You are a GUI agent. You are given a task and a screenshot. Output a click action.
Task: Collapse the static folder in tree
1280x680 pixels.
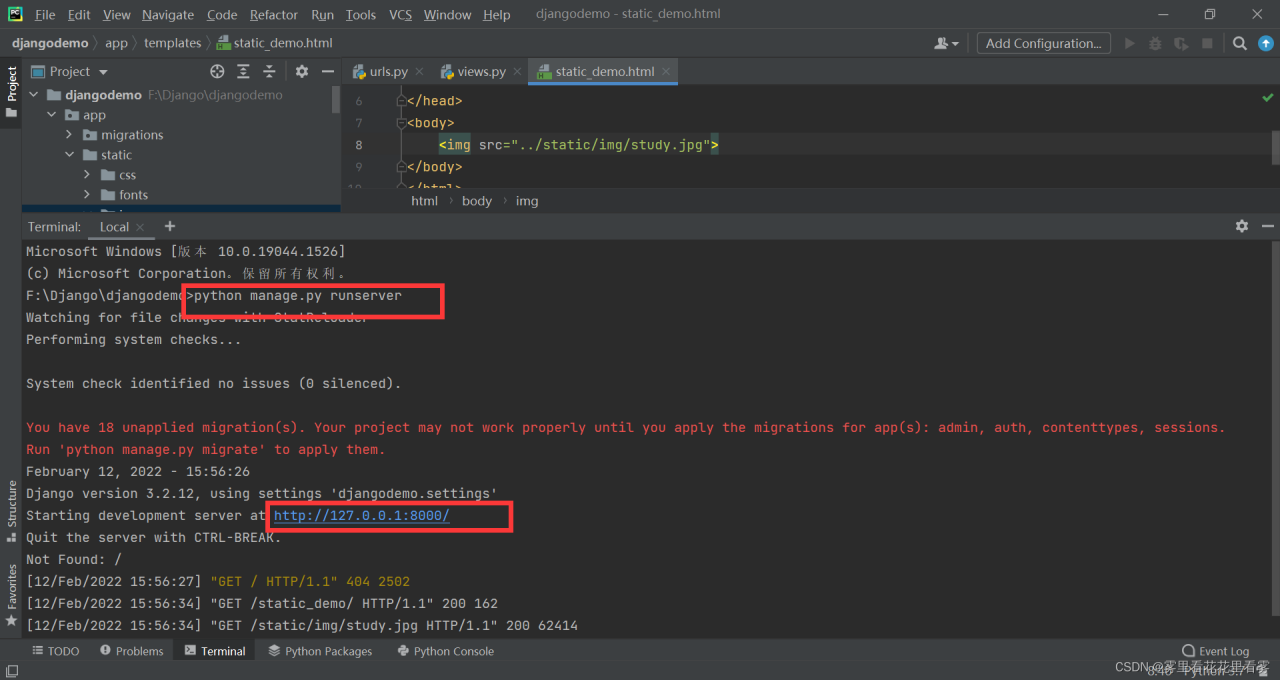click(x=69, y=155)
